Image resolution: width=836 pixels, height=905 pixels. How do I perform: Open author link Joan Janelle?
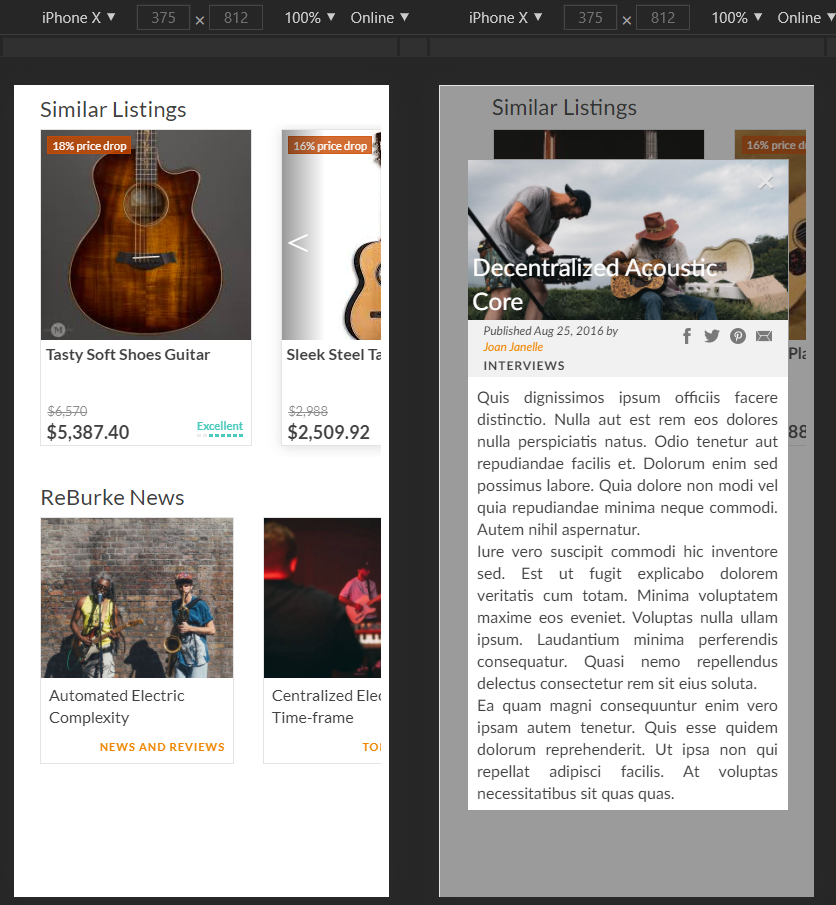pyautogui.click(x=513, y=347)
